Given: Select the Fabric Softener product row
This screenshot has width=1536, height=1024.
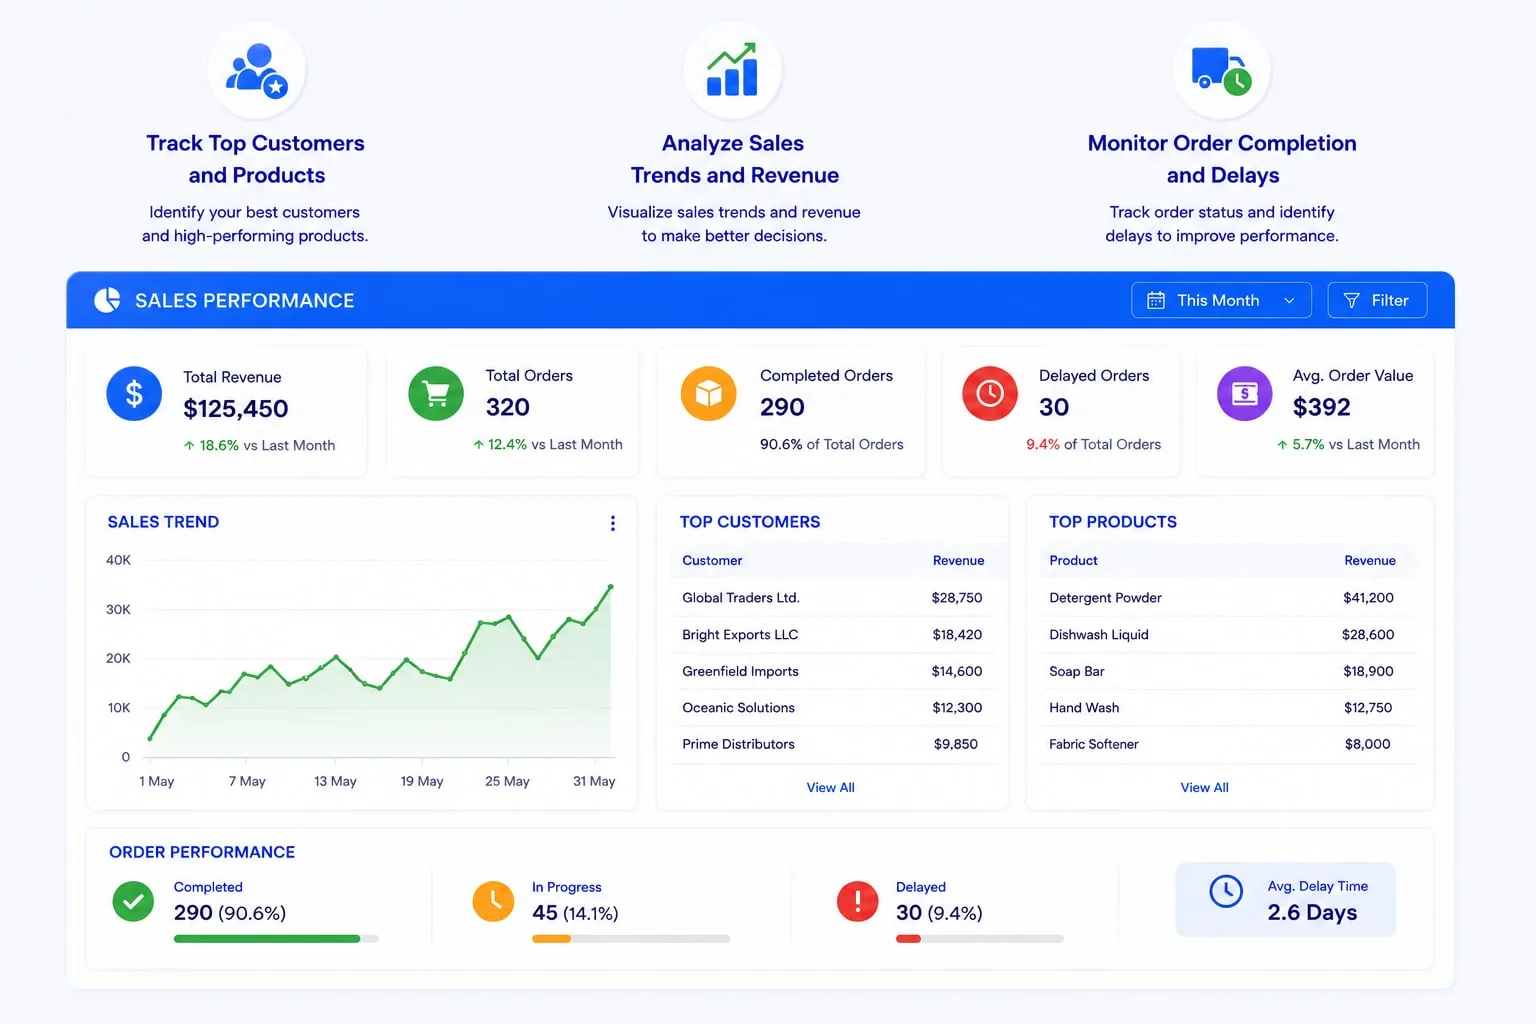Looking at the screenshot, I should tap(1228, 745).
